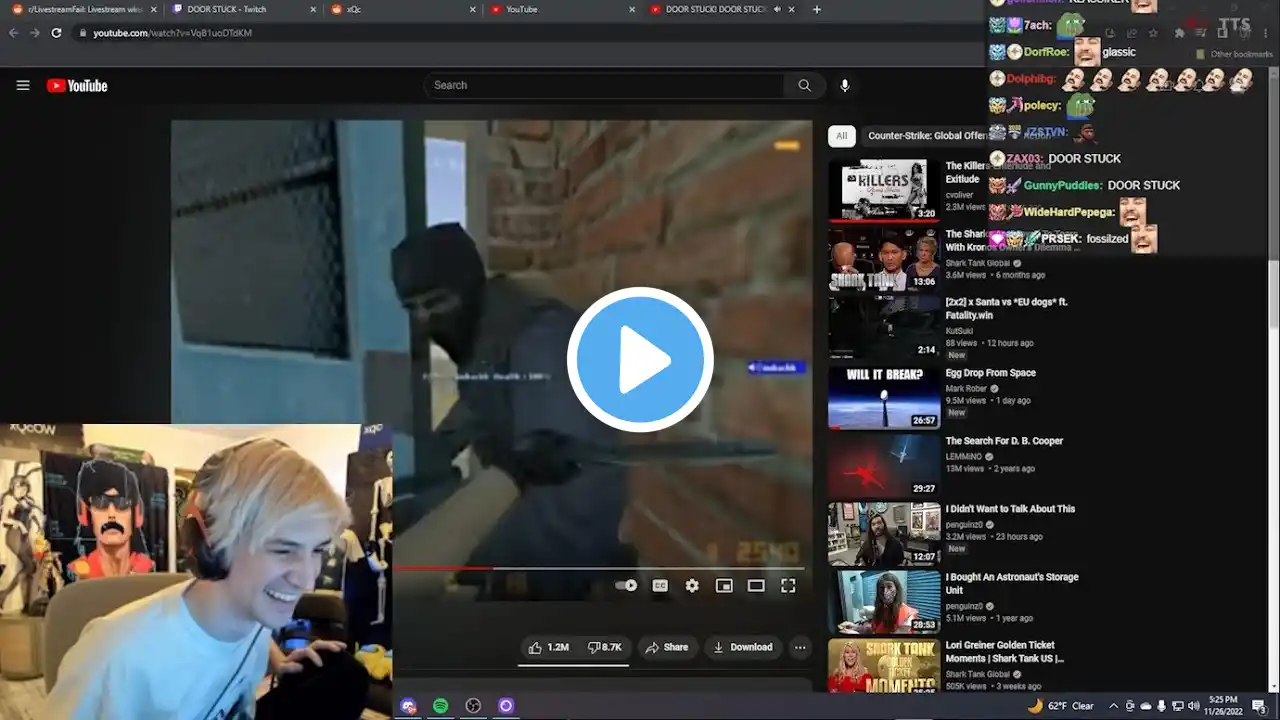
Task: Open a new browser tab
Action: (817, 10)
